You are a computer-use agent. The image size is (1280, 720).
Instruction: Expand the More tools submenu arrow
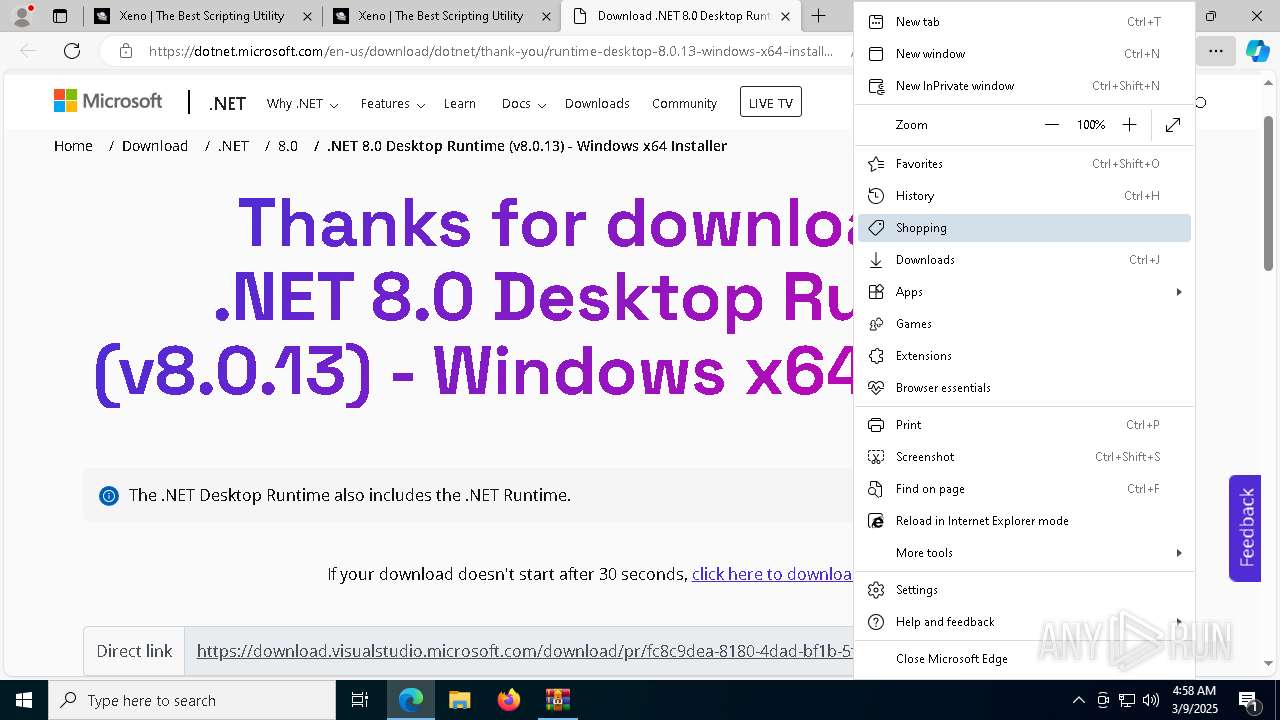(1179, 553)
